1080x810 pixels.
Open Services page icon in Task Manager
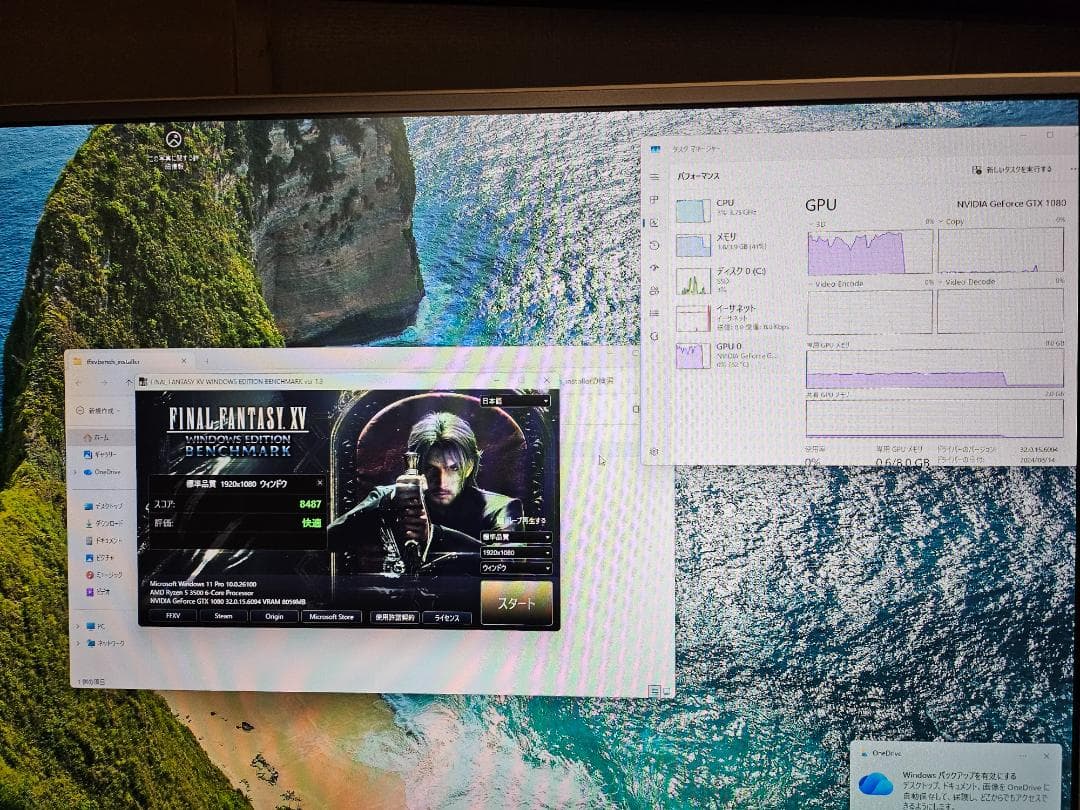654,336
